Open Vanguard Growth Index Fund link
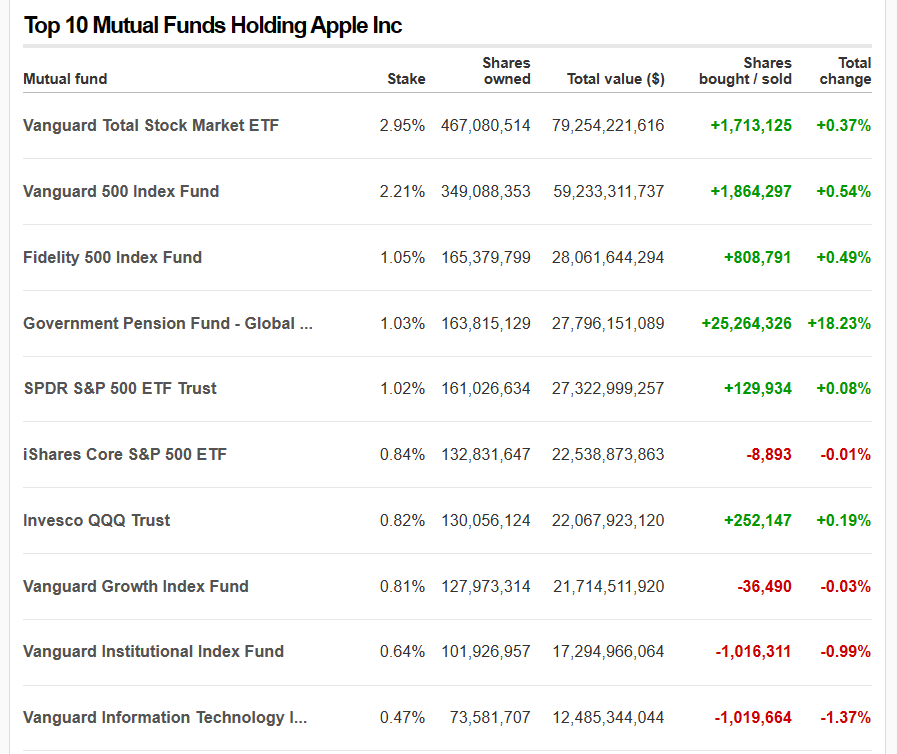The image size is (897, 754). [x=136, y=586]
